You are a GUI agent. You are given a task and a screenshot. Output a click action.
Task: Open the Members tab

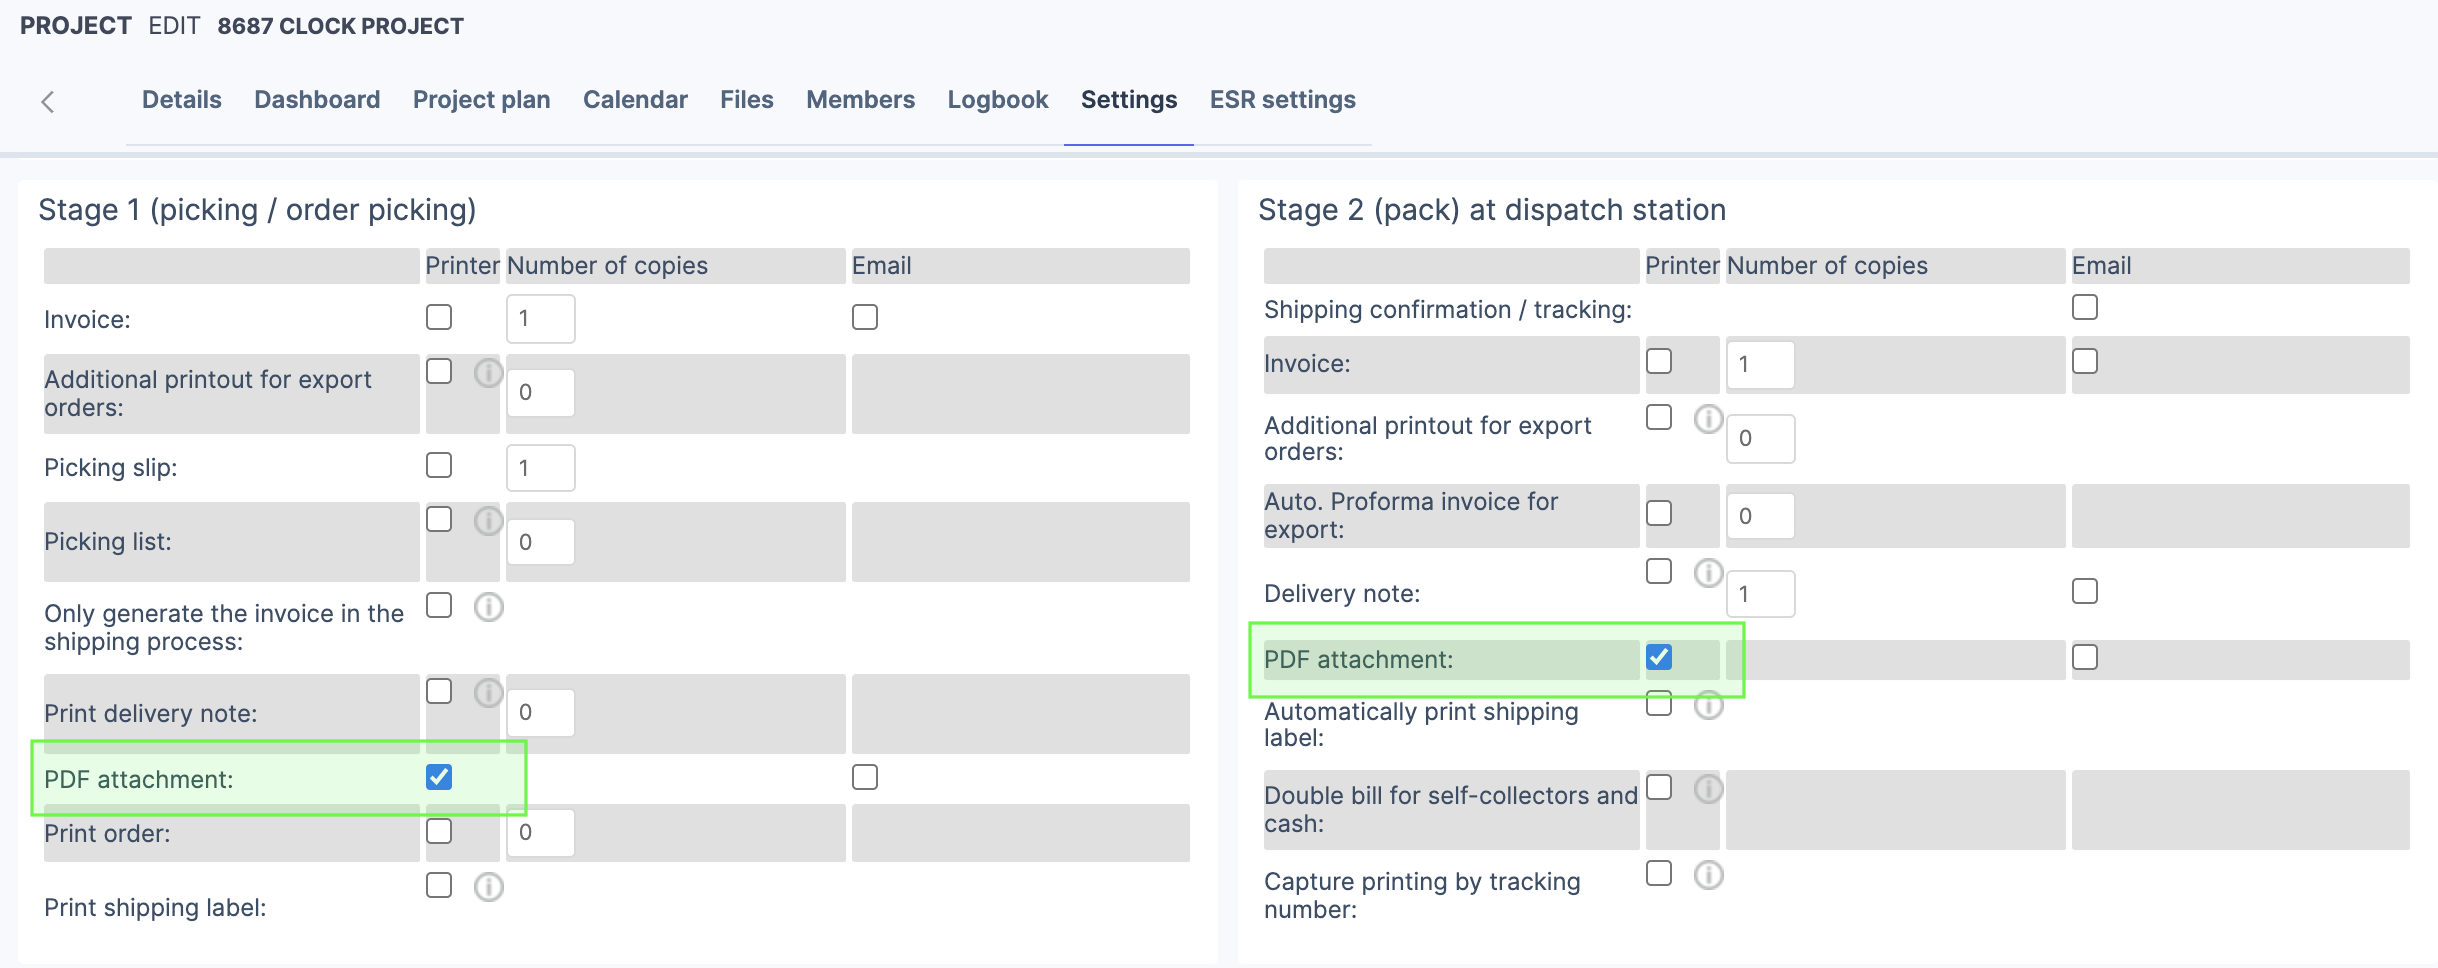pyautogui.click(x=860, y=100)
